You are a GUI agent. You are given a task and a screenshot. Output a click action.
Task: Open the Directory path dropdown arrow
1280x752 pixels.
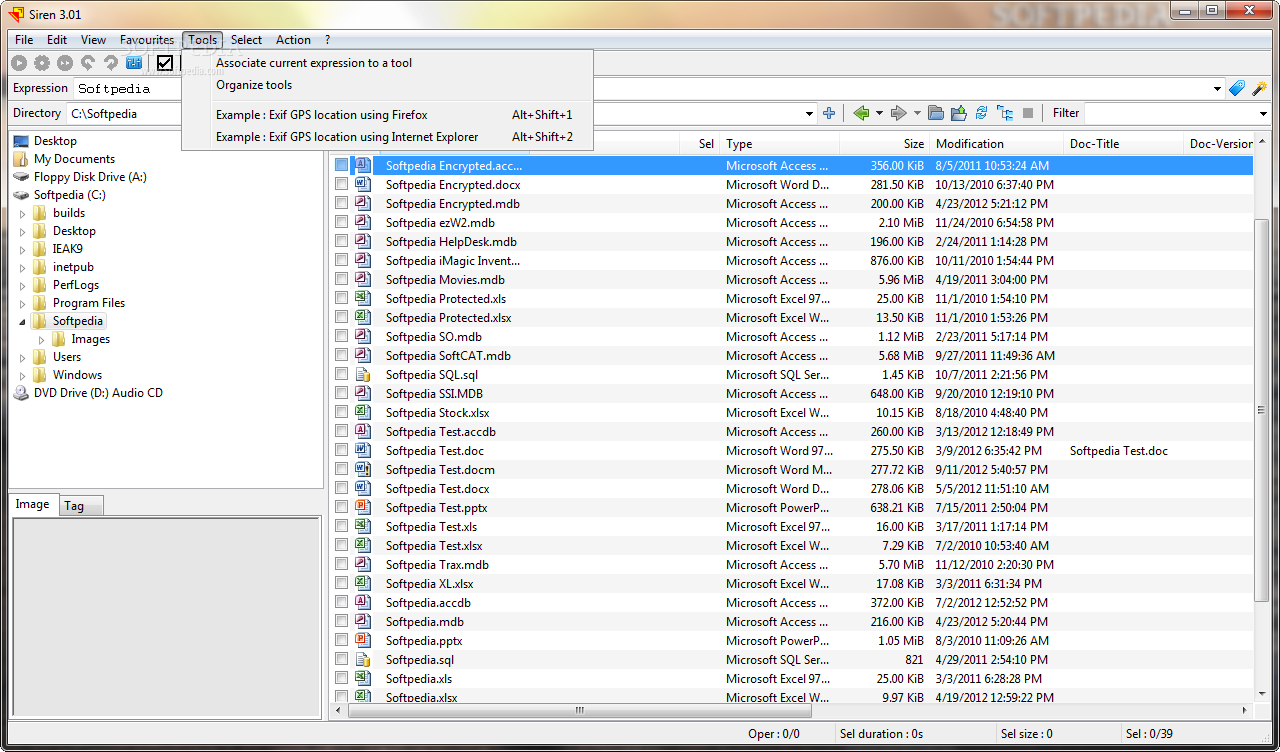pyautogui.click(x=809, y=114)
